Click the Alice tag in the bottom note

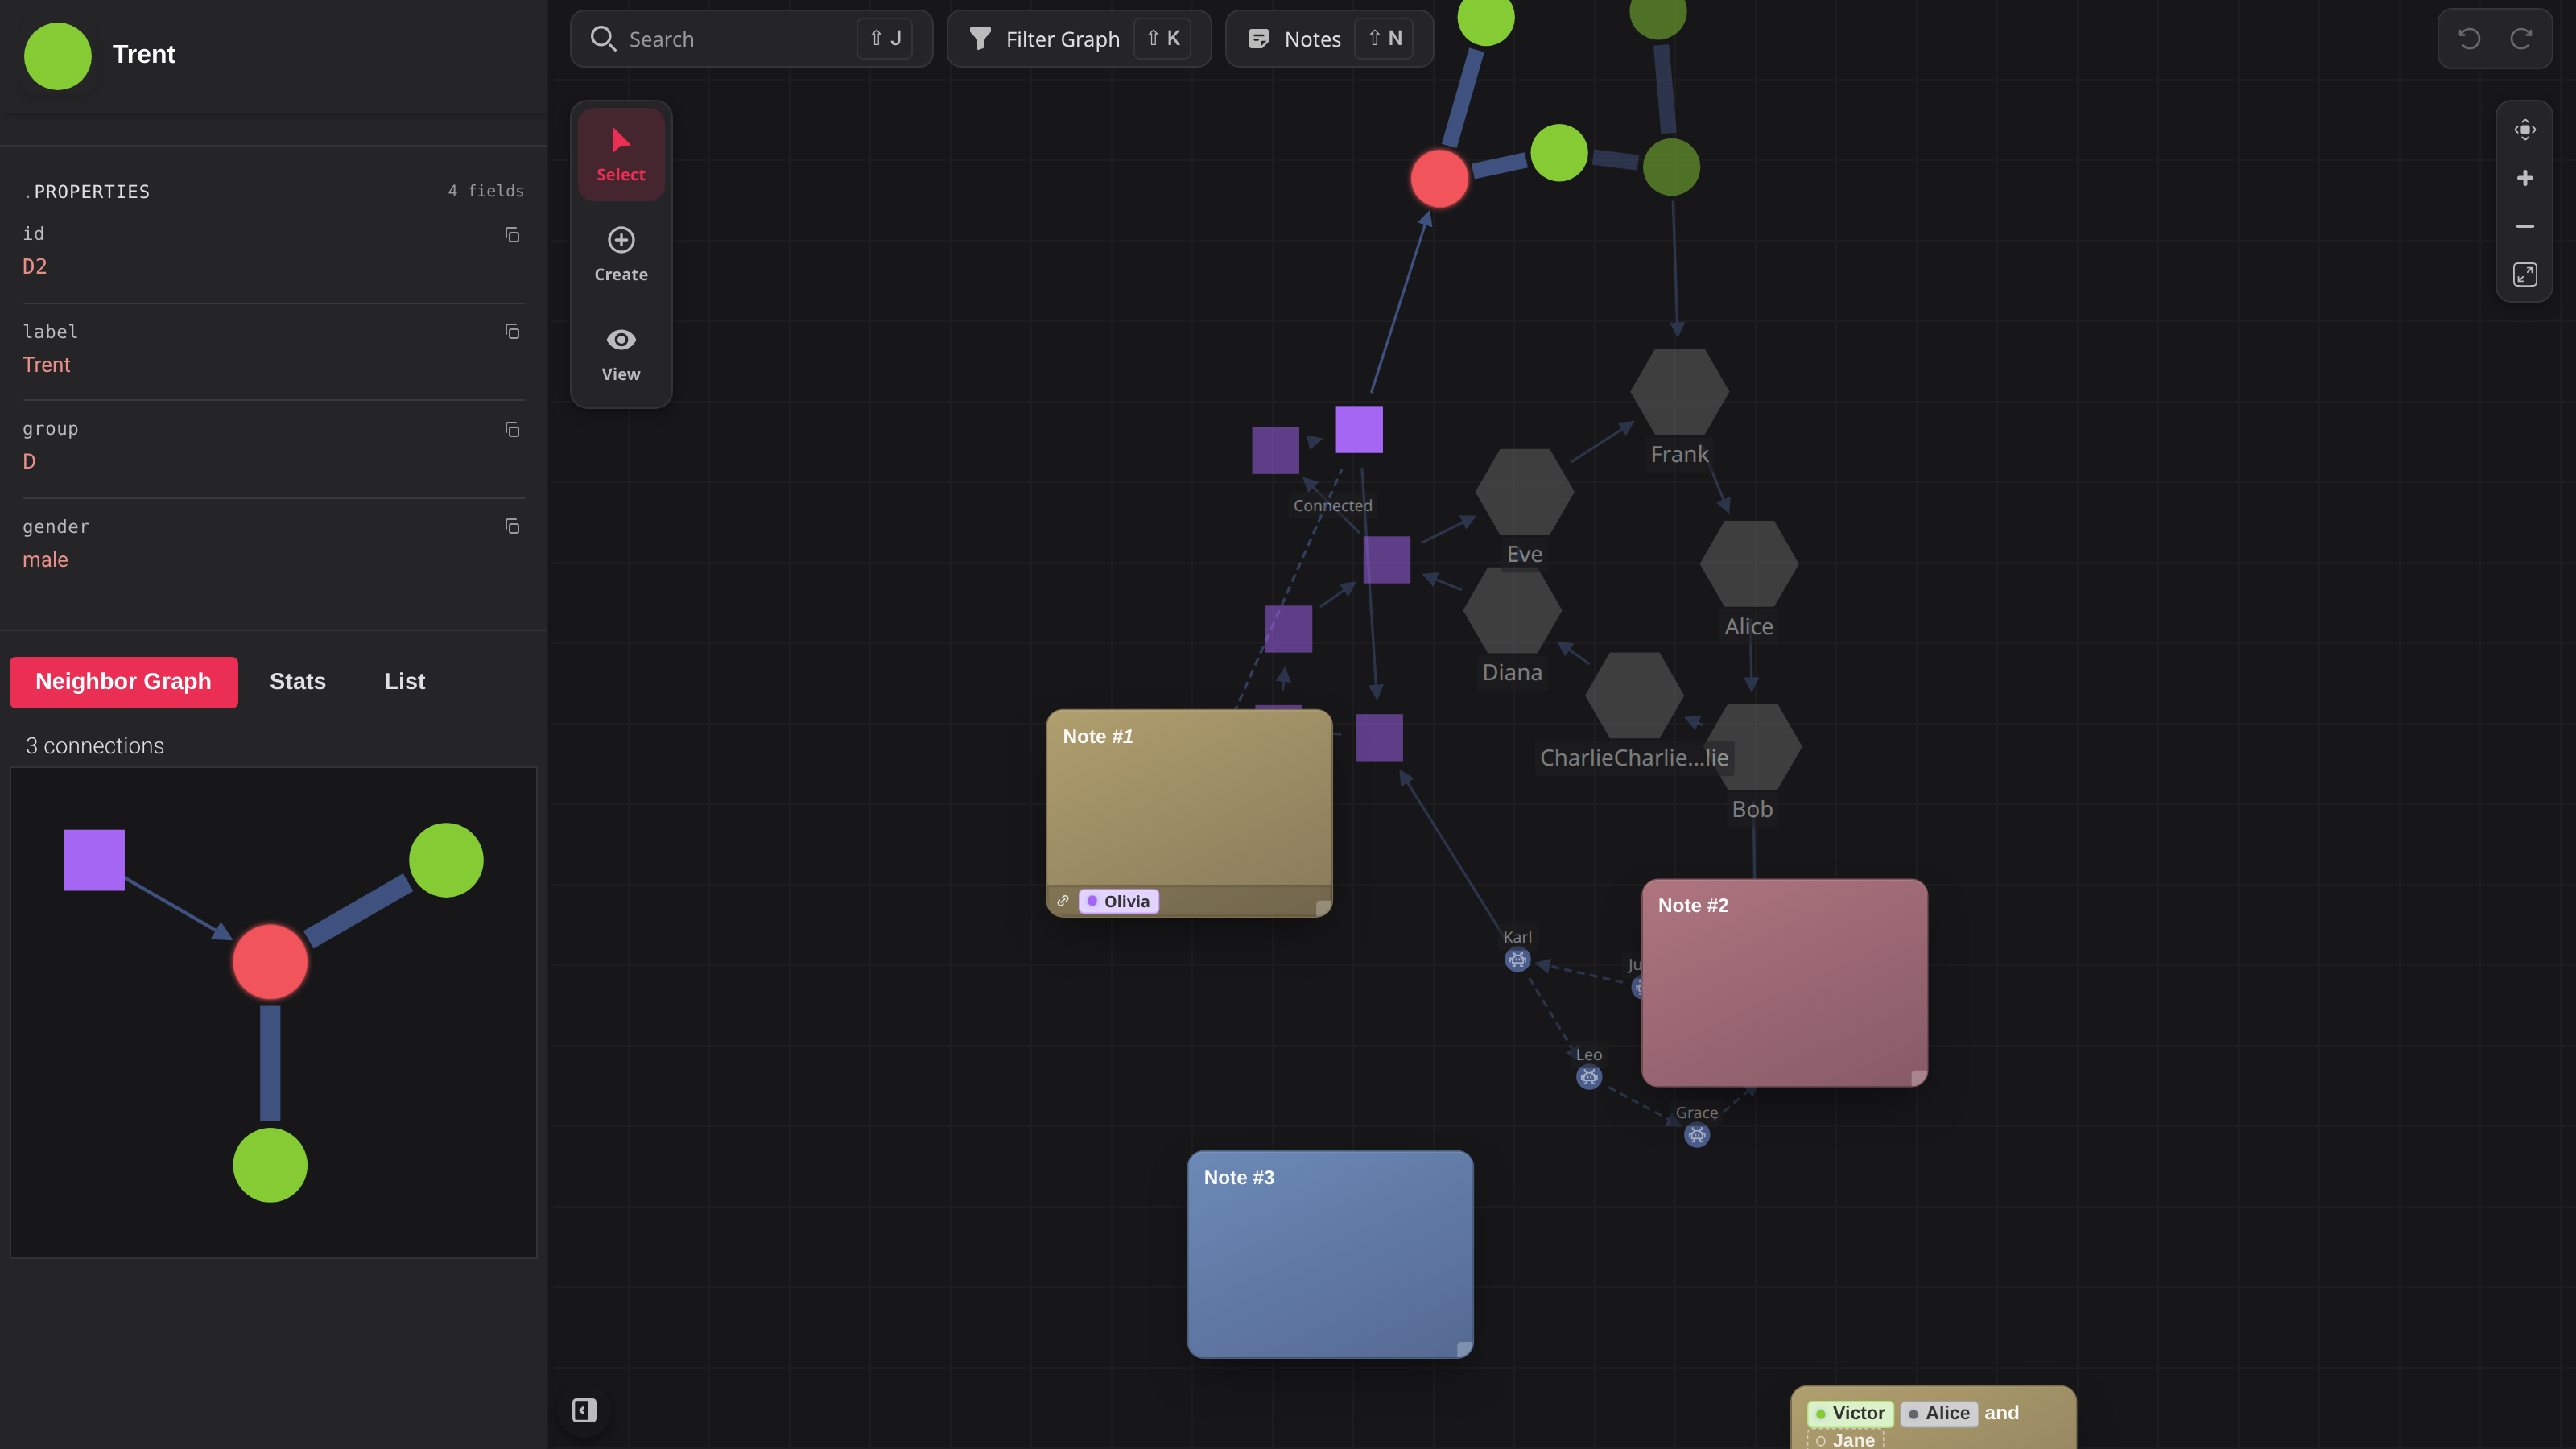pos(1939,1413)
